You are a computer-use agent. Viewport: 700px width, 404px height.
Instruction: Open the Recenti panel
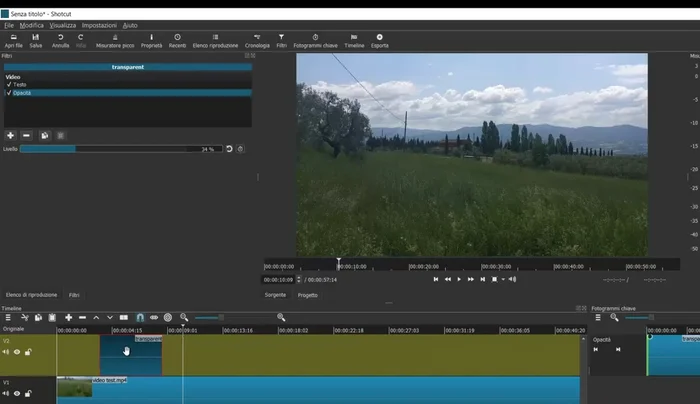177,41
